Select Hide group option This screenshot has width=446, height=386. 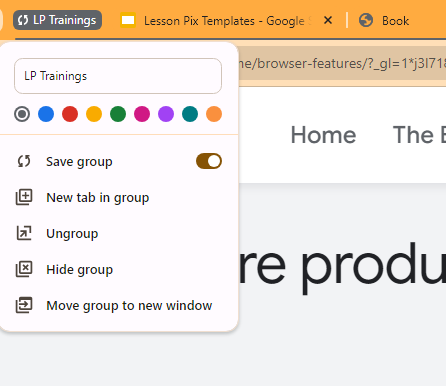coord(119,269)
